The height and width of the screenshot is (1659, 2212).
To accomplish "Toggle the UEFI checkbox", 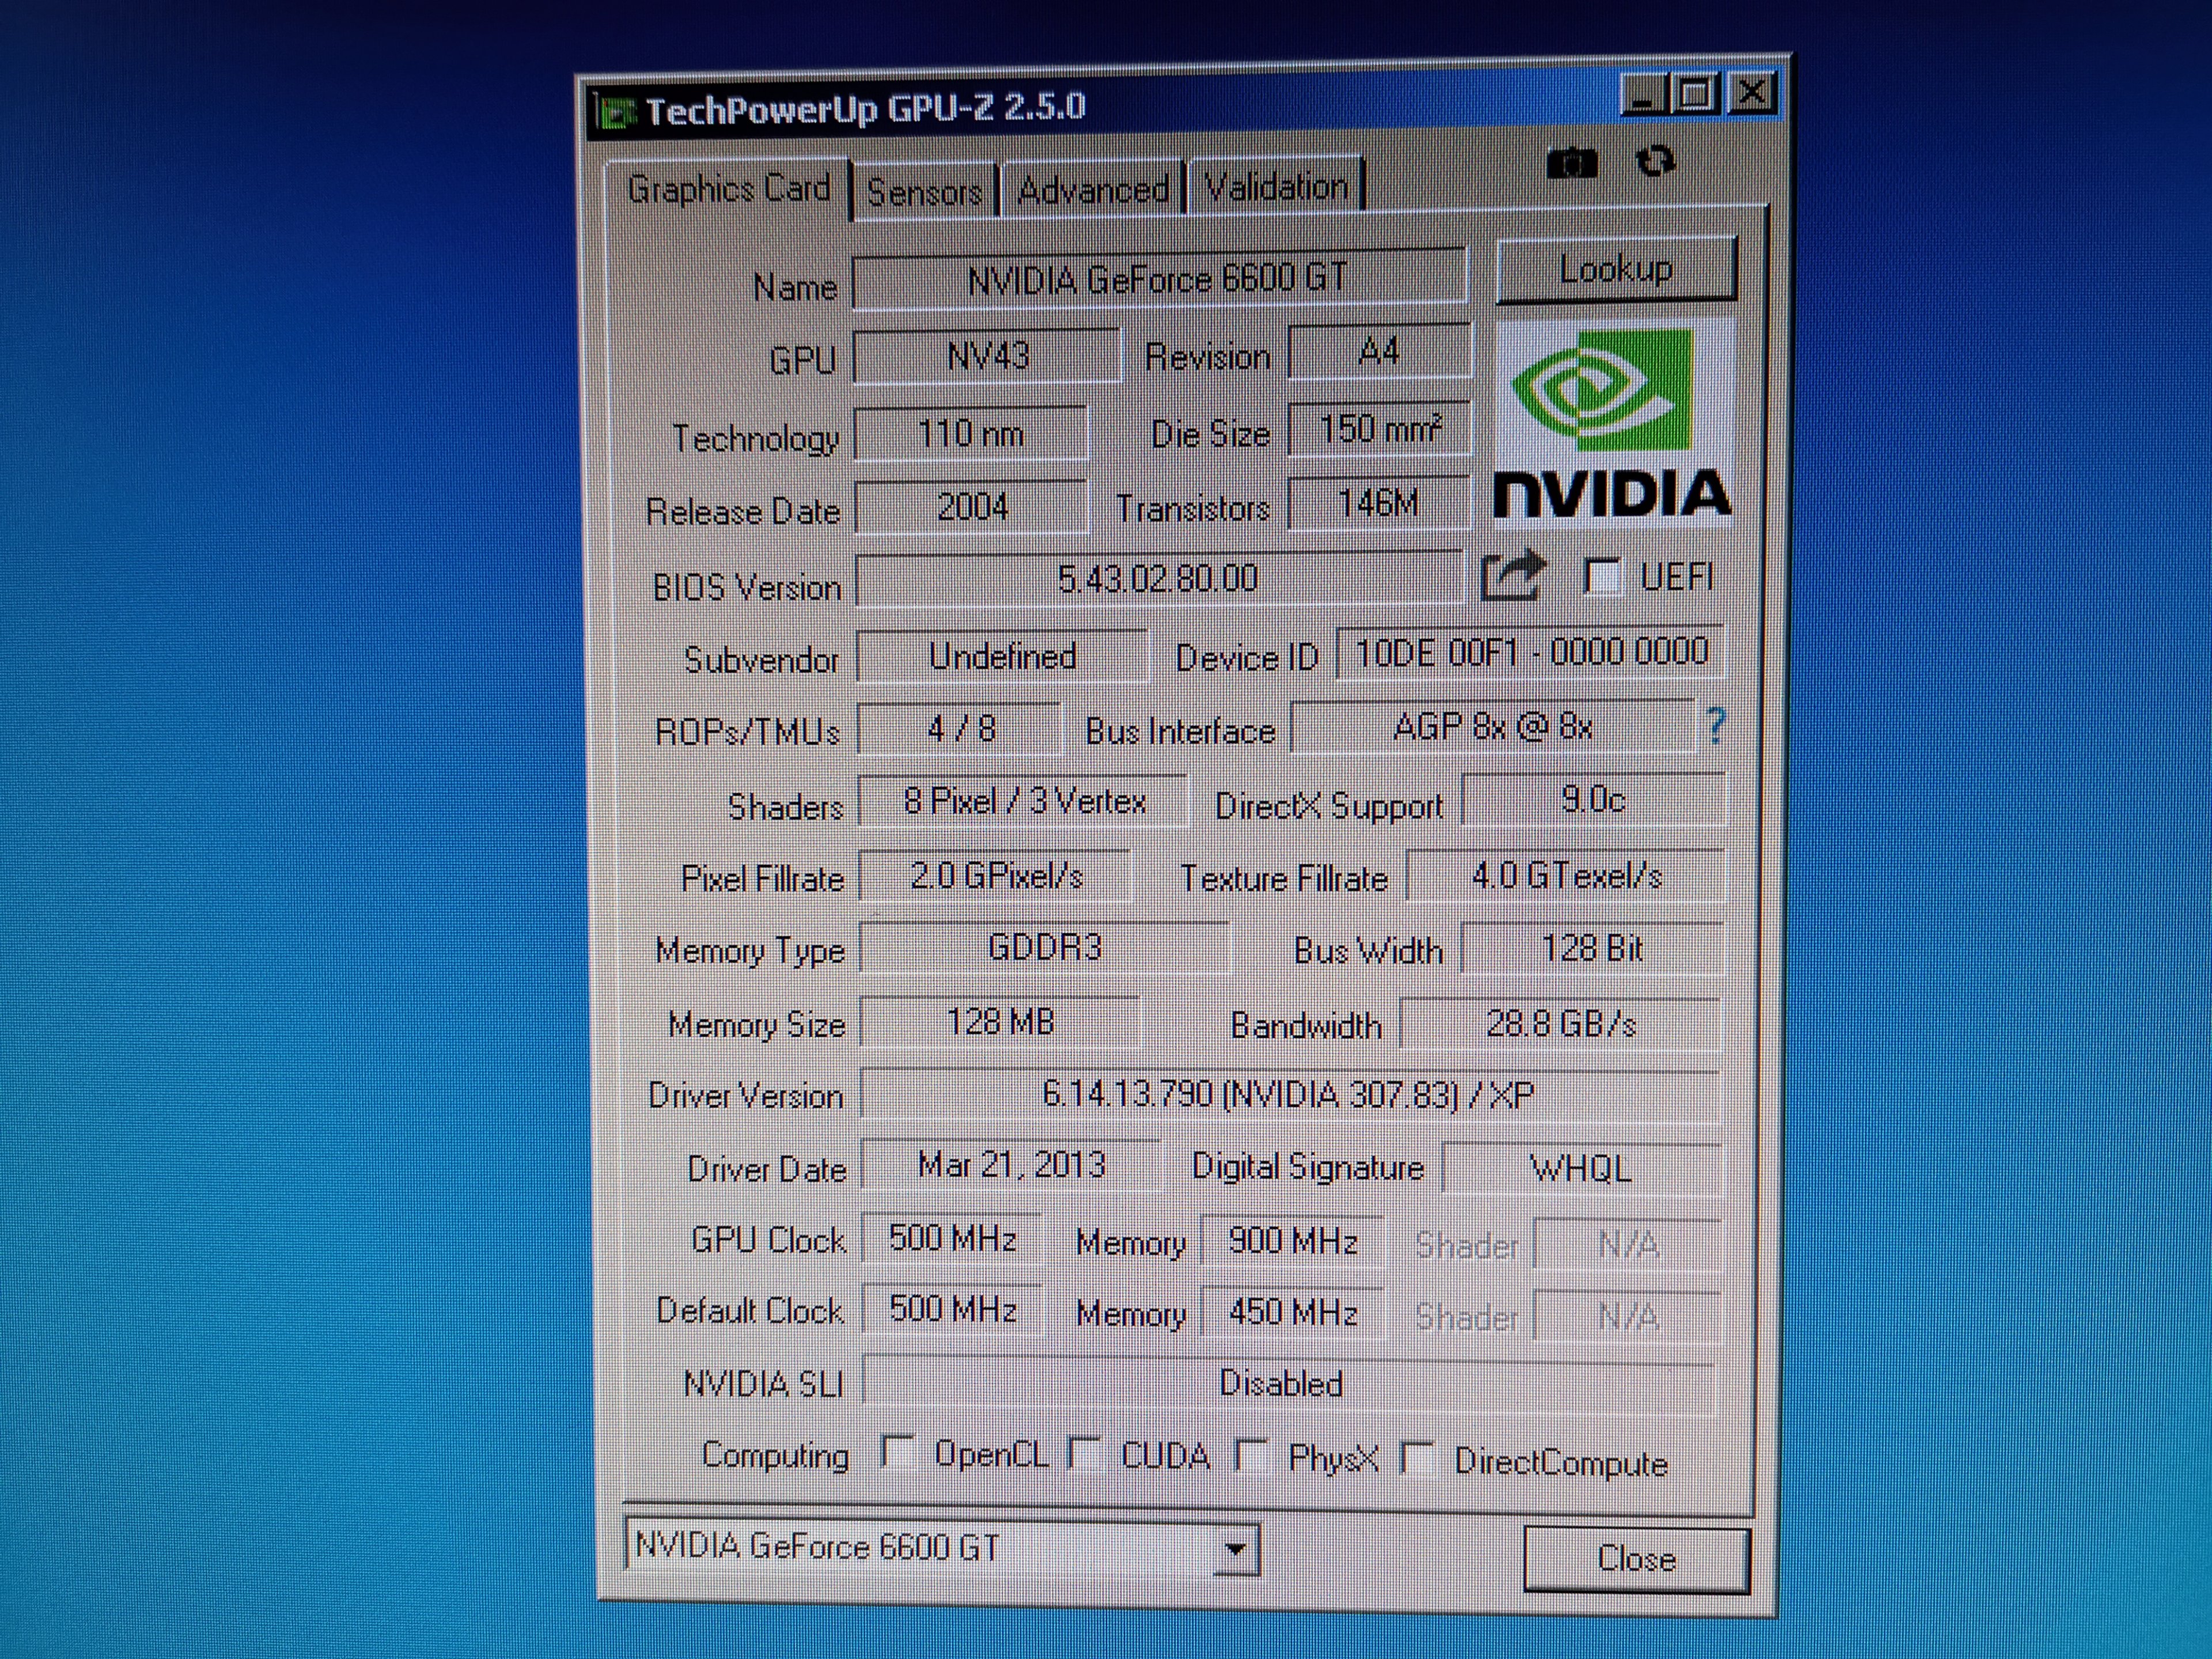I will click(1602, 576).
